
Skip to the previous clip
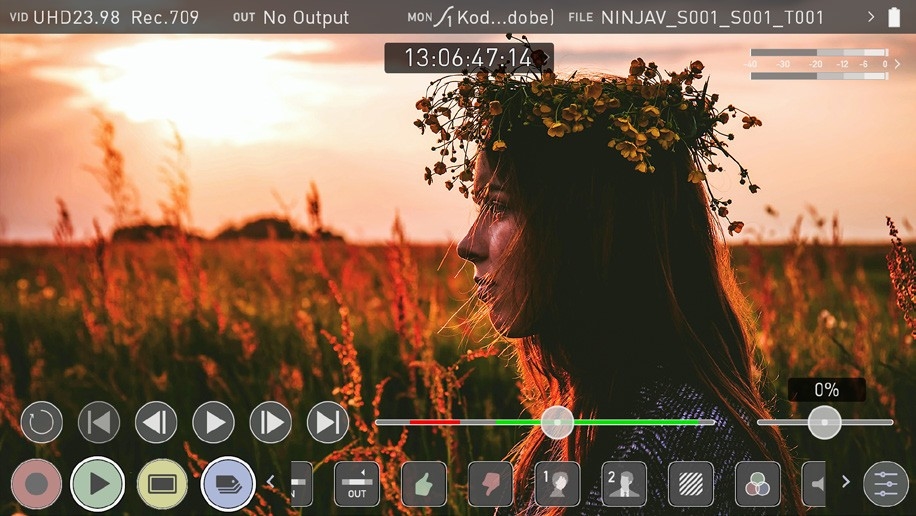tap(99, 422)
